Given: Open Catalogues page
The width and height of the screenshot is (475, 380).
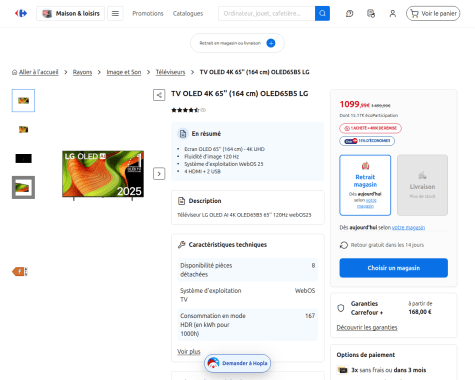Looking at the screenshot, I should (x=188, y=13).
